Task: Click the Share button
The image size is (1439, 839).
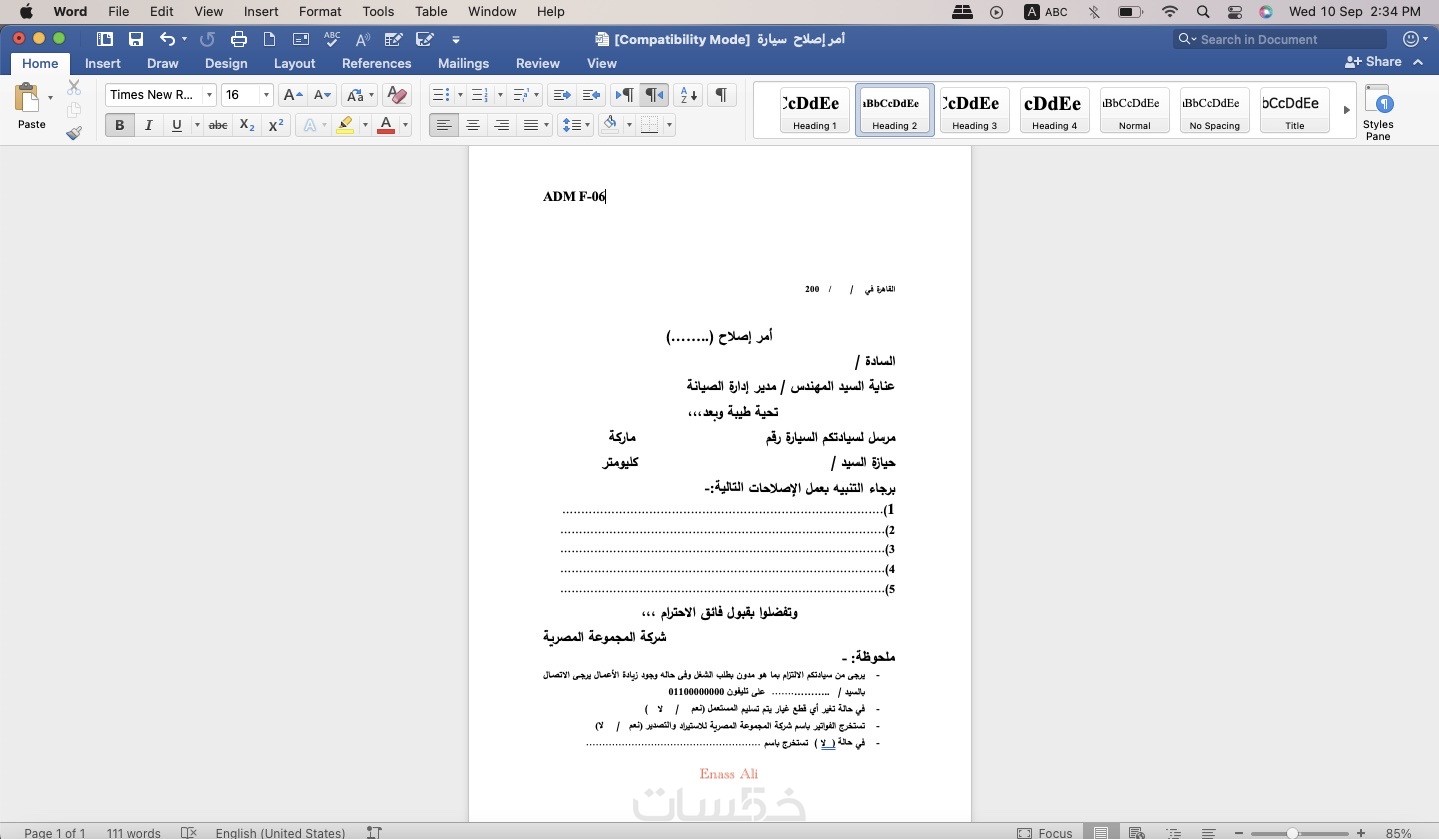Action: pyautogui.click(x=1374, y=62)
